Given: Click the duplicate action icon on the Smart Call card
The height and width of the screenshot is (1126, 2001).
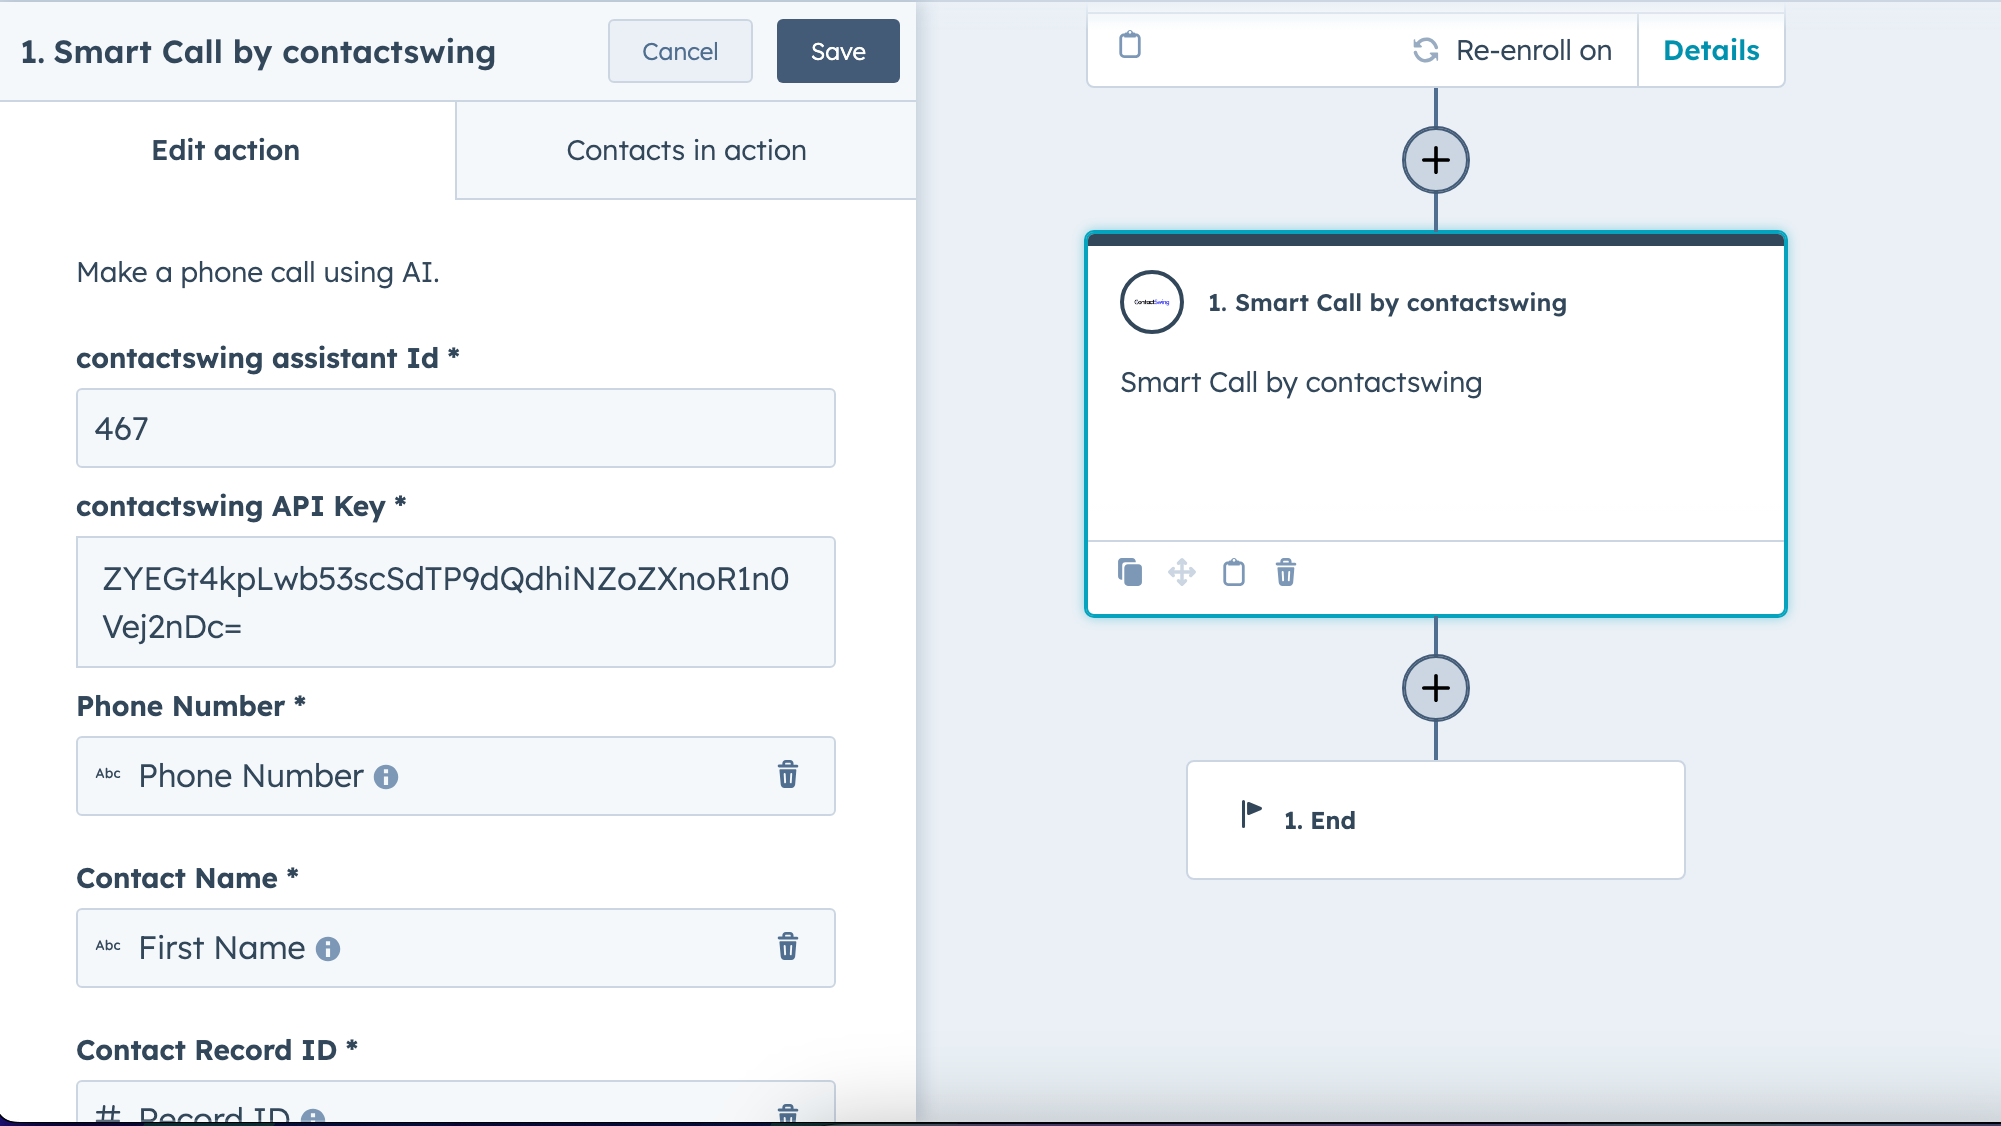Looking at the screenshot, I should pos(1130,573).
